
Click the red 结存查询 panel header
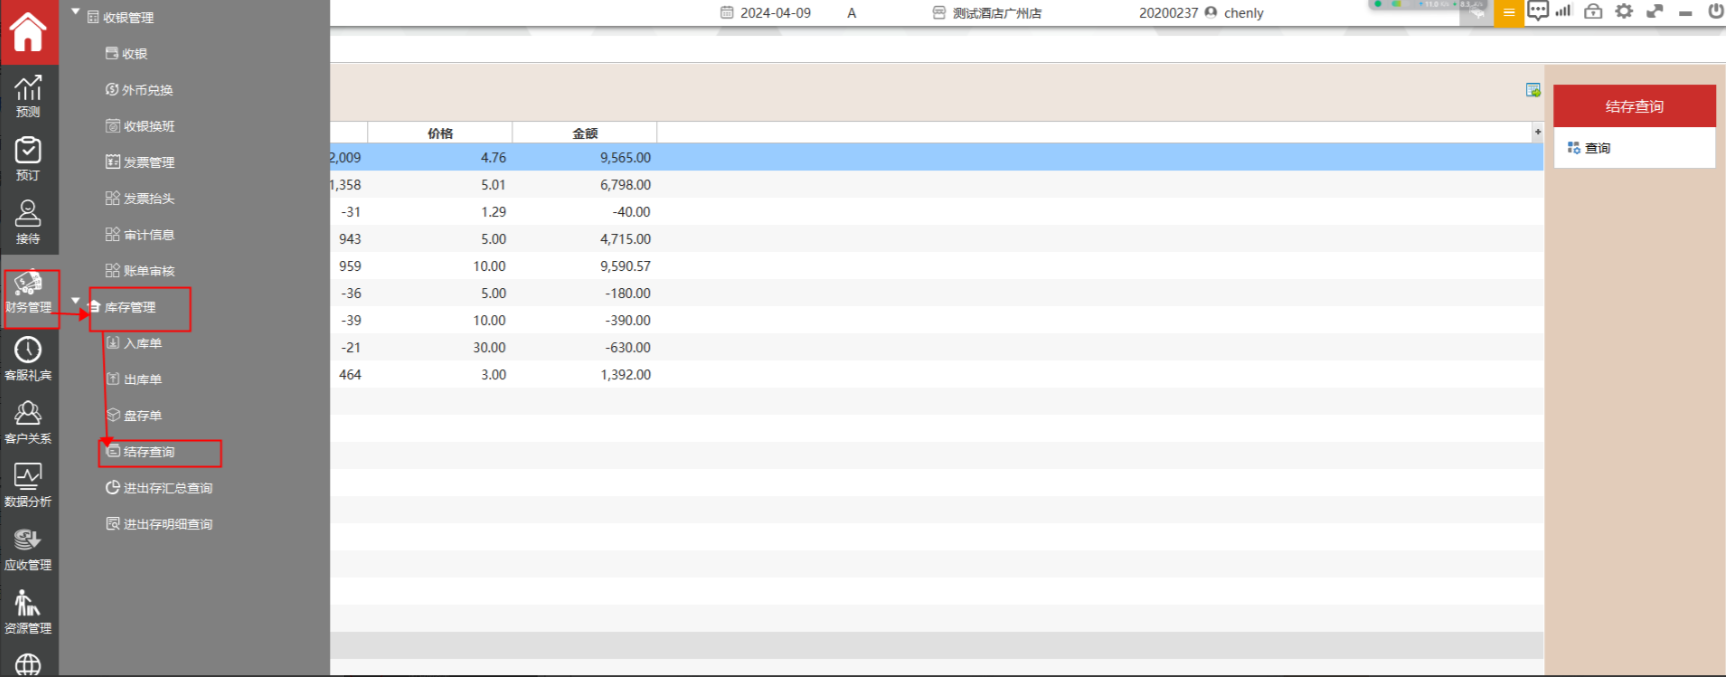tap(1634, 106)
